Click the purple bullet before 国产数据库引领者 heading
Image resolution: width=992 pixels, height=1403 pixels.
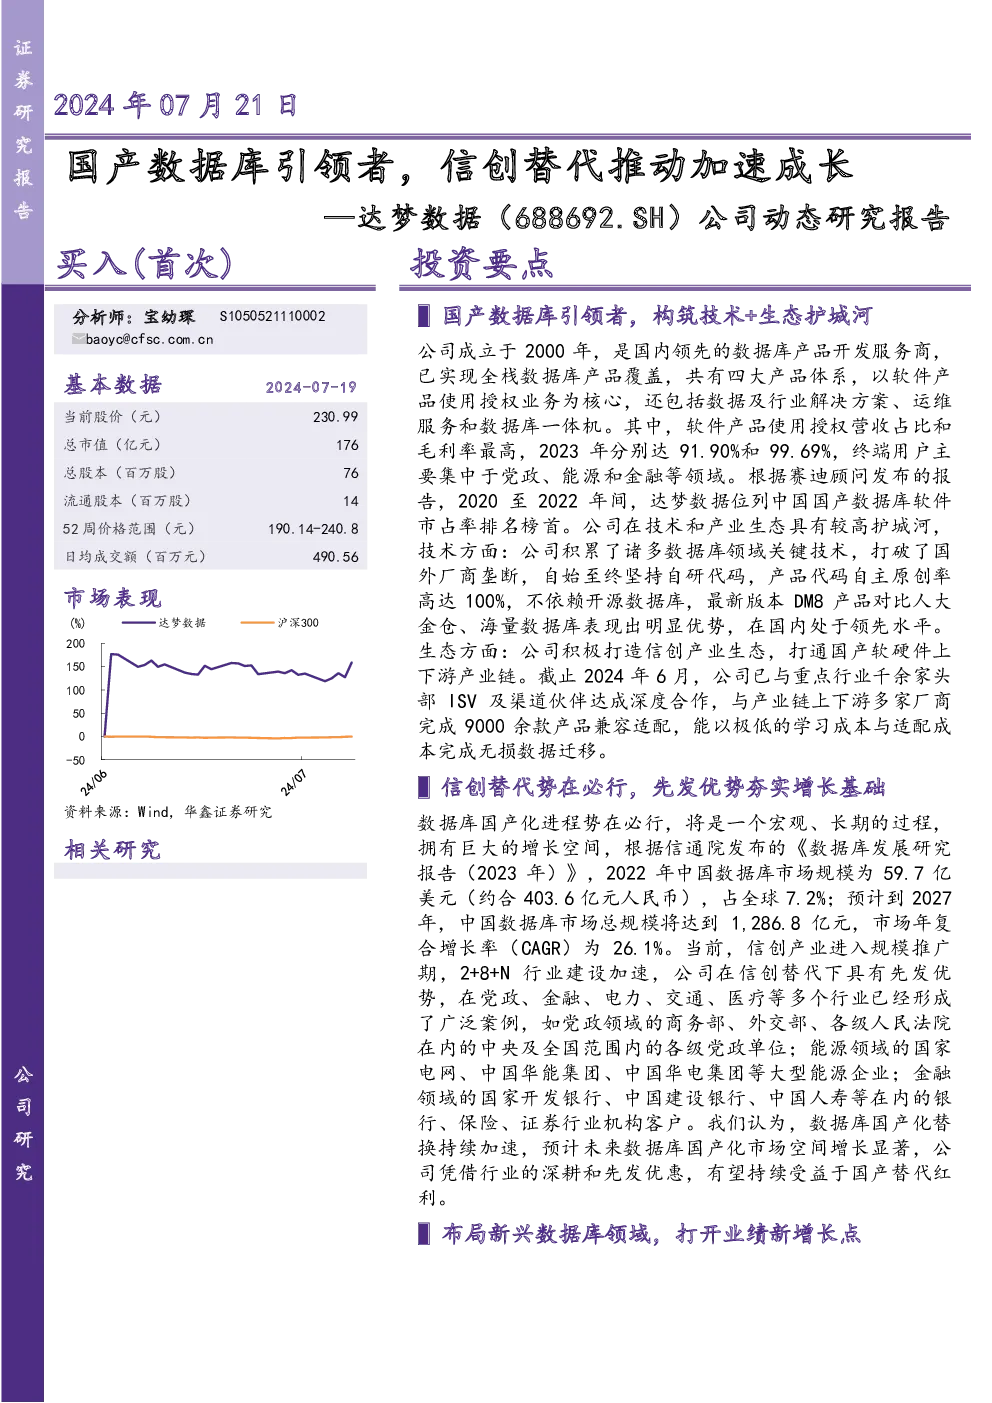pos(424,317)
